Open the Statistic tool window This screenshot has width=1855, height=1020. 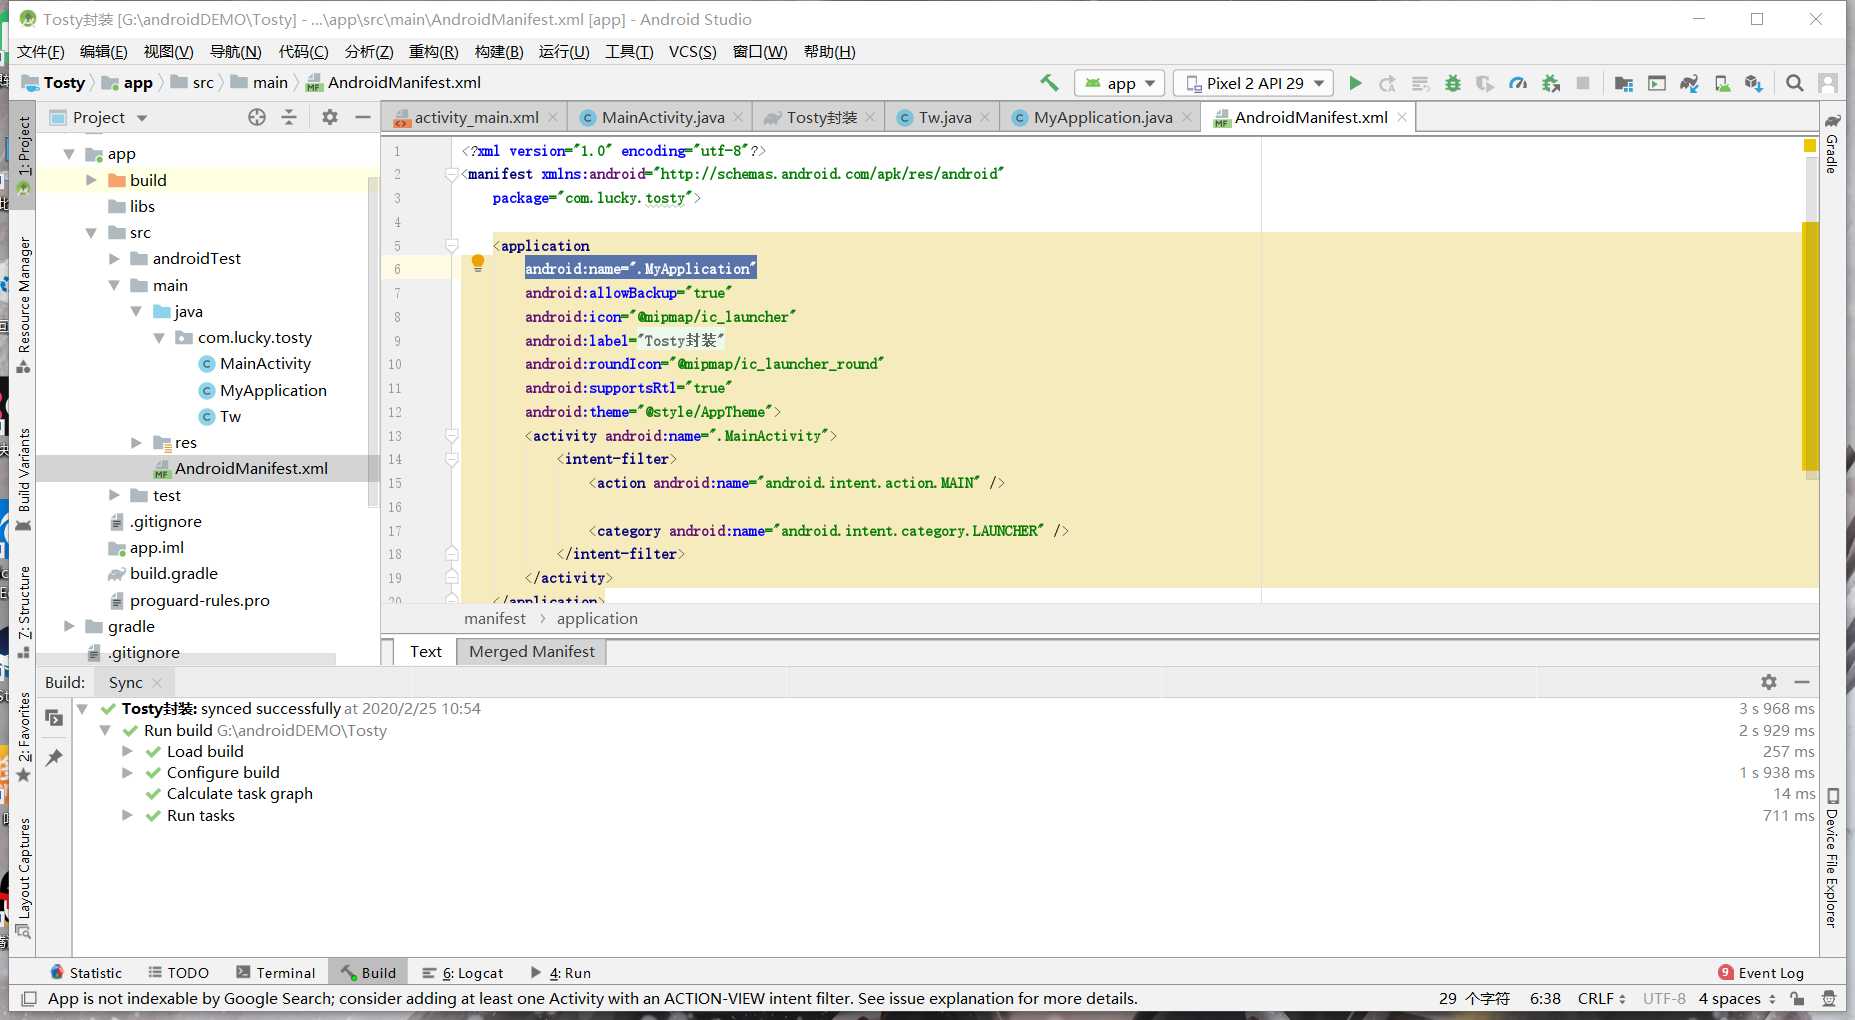point(86,972)
